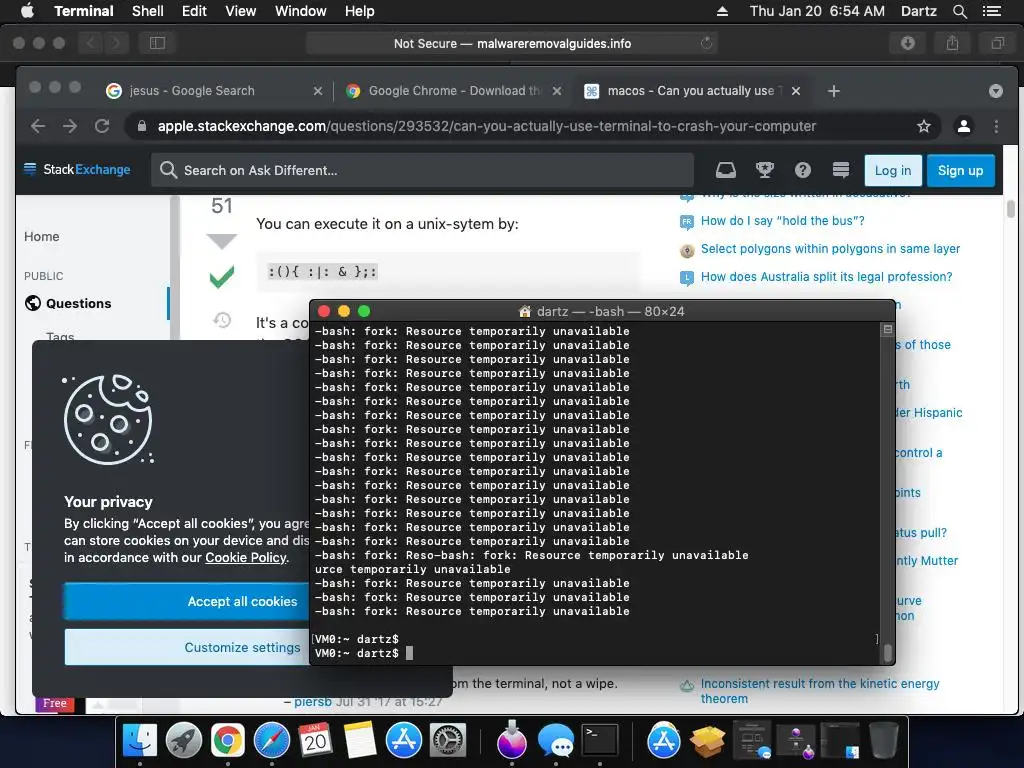This screenshot has width=1024, height=768.
Task: Click the Safari sidebar toggle icon
Action: (157, 43)
